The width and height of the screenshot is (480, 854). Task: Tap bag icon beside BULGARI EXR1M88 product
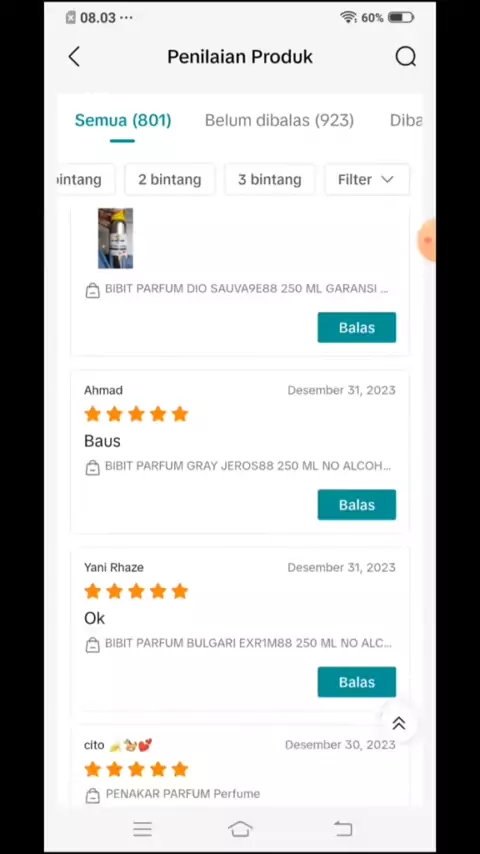[x=93, y=645]
